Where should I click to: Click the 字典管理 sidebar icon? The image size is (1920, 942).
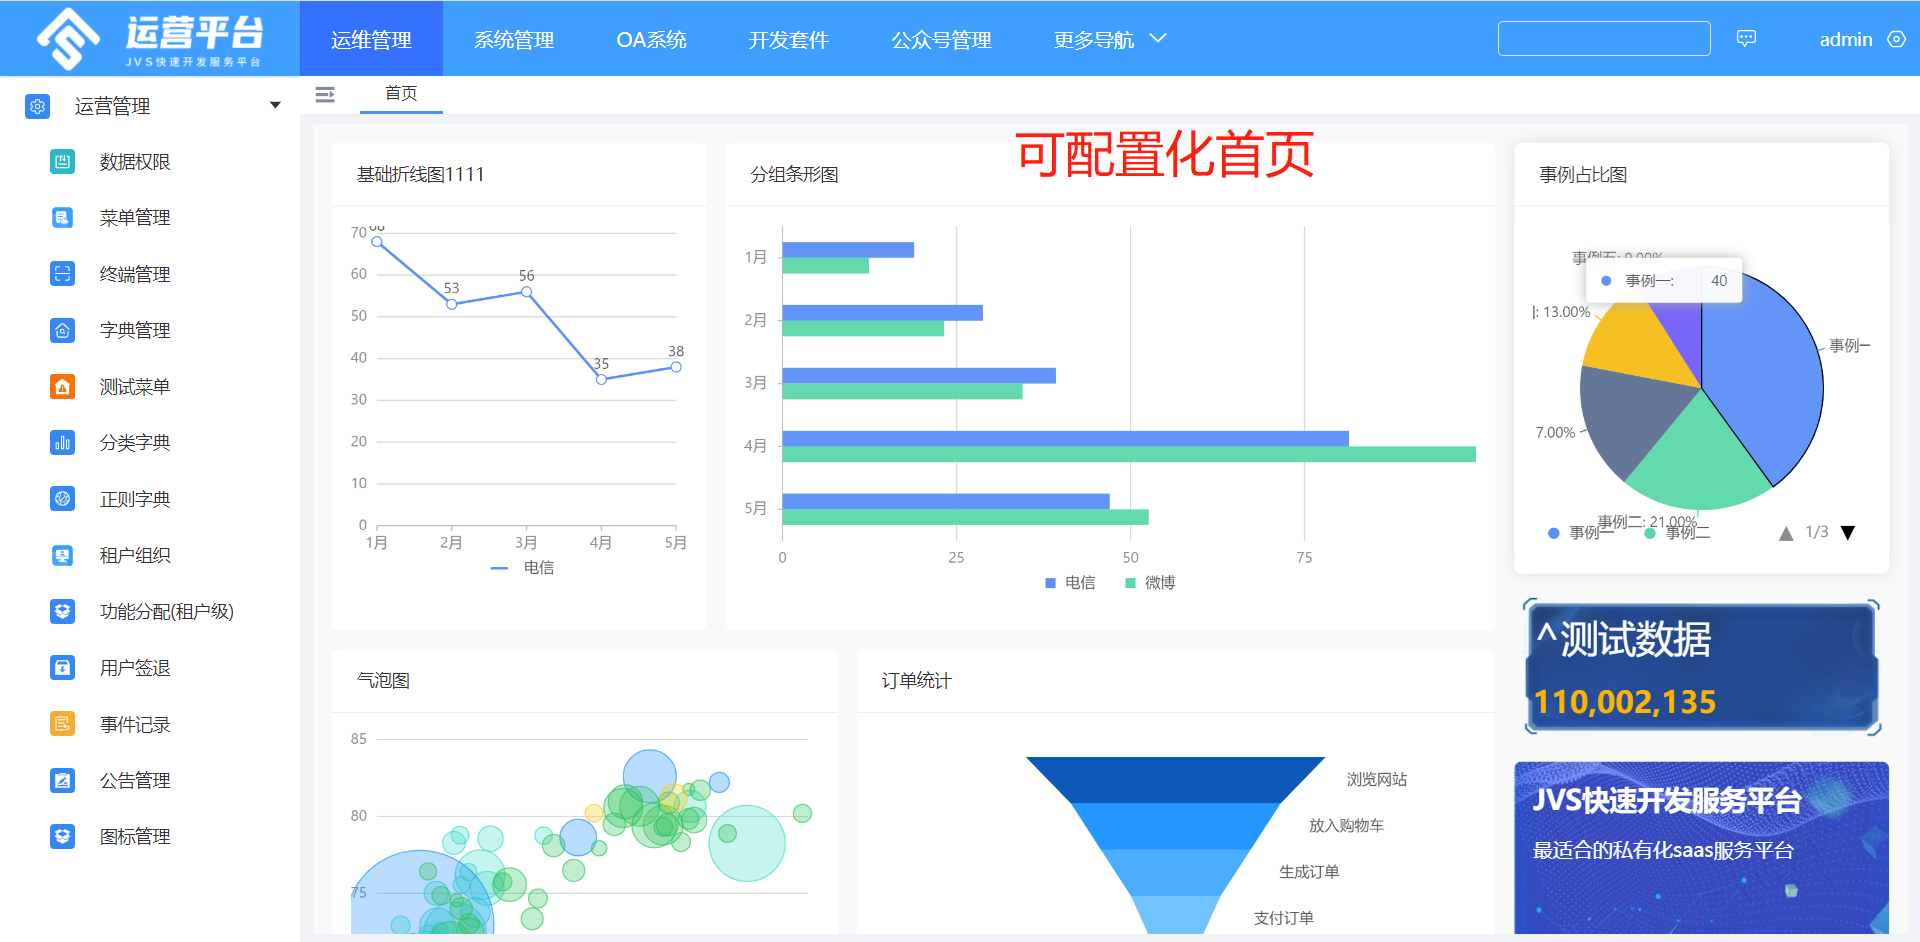pos(62,330)
